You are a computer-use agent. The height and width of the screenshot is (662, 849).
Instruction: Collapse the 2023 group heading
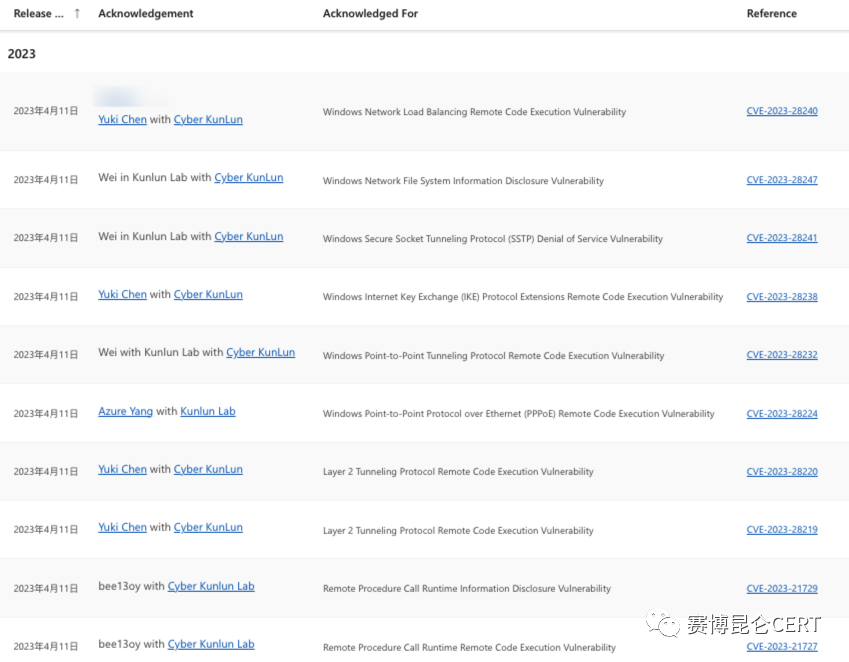(x=22, y=54)
